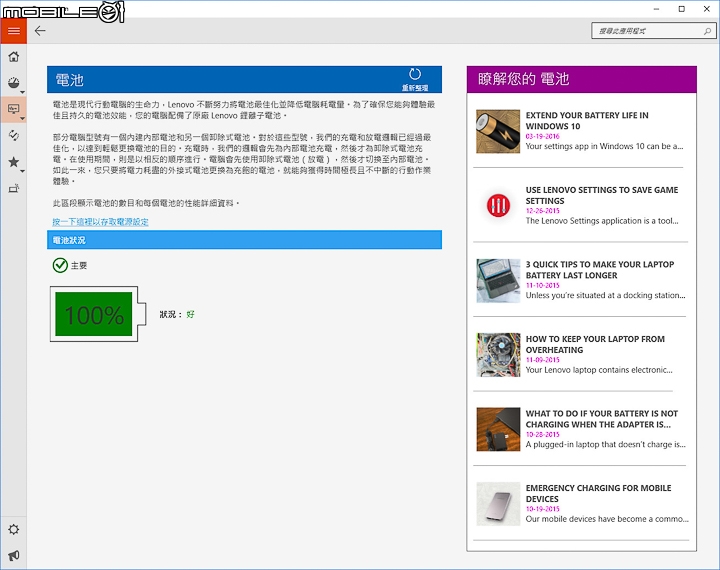Click the laptop on desk thumbnail
The height and width of the screenshot is (570, 720).
498,281
